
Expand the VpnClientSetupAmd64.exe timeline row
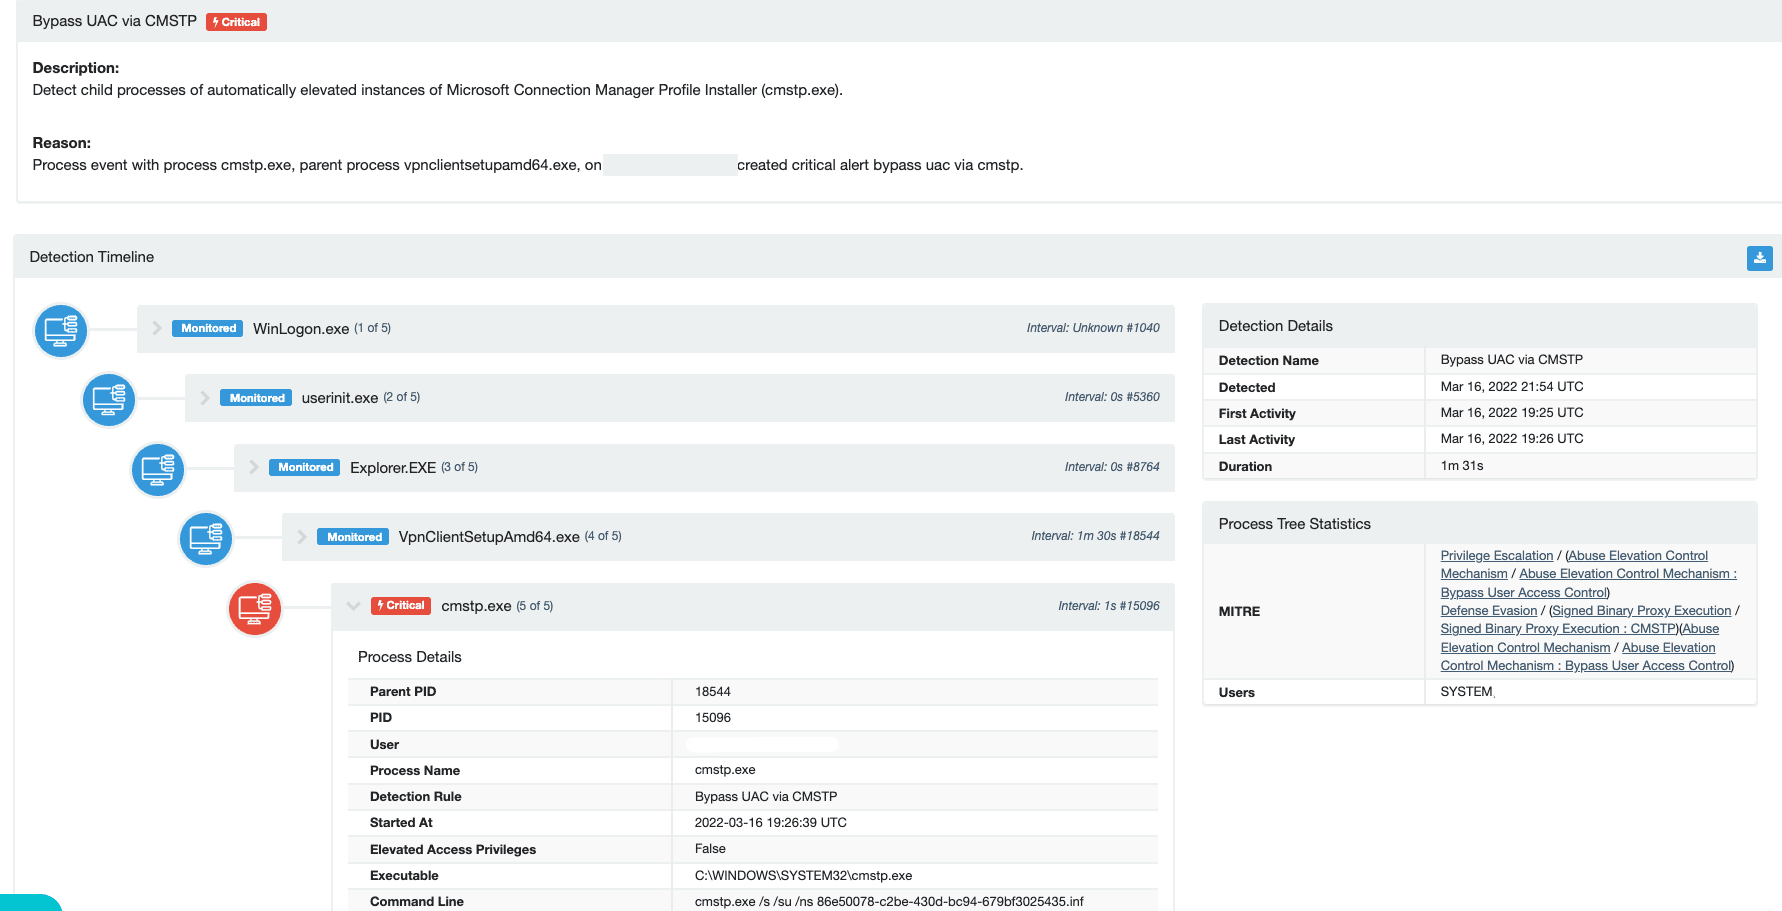(x=302, y=537)
